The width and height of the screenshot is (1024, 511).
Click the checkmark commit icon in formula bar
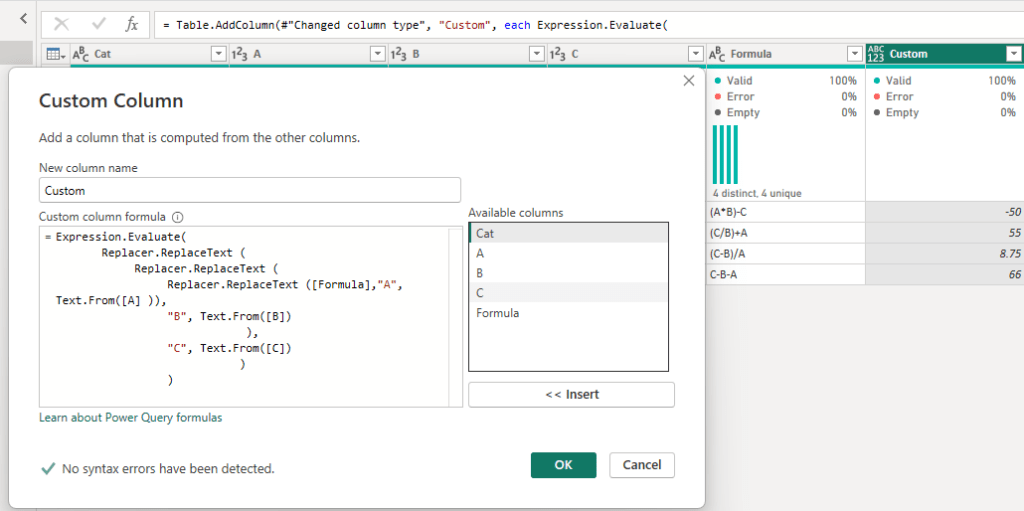coord(98,24)
